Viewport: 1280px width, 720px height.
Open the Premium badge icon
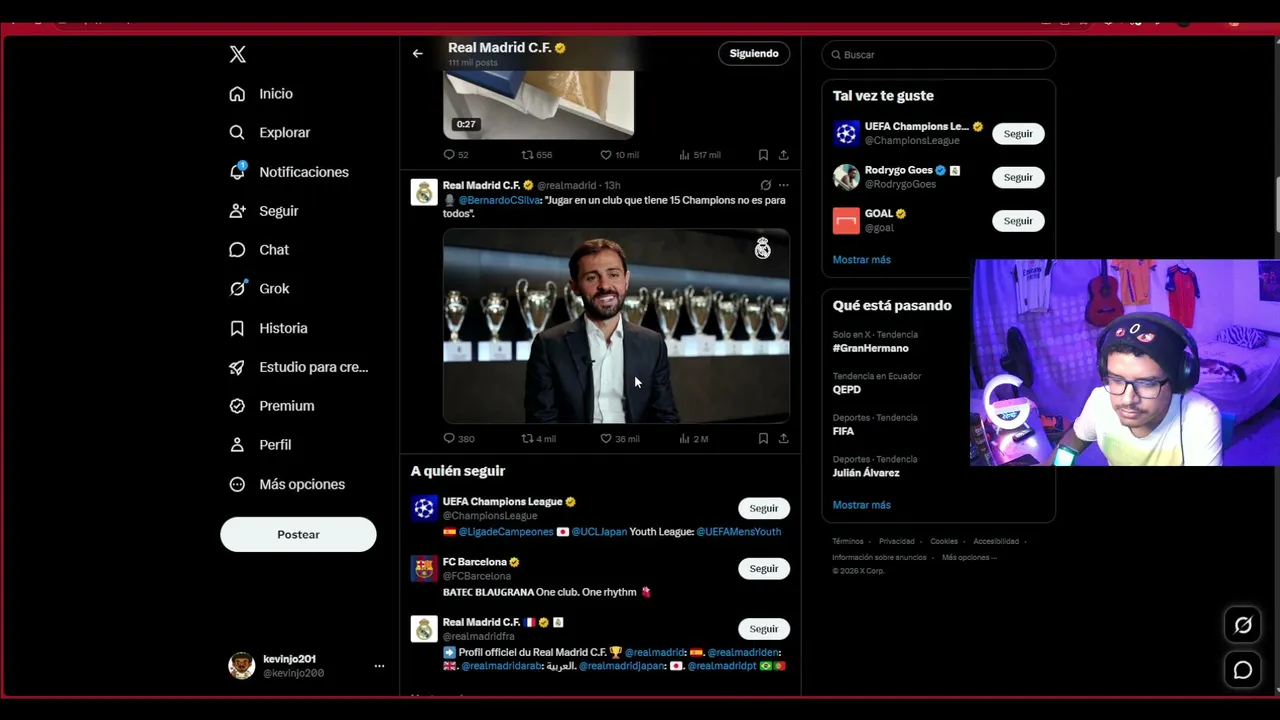point(237,406)
